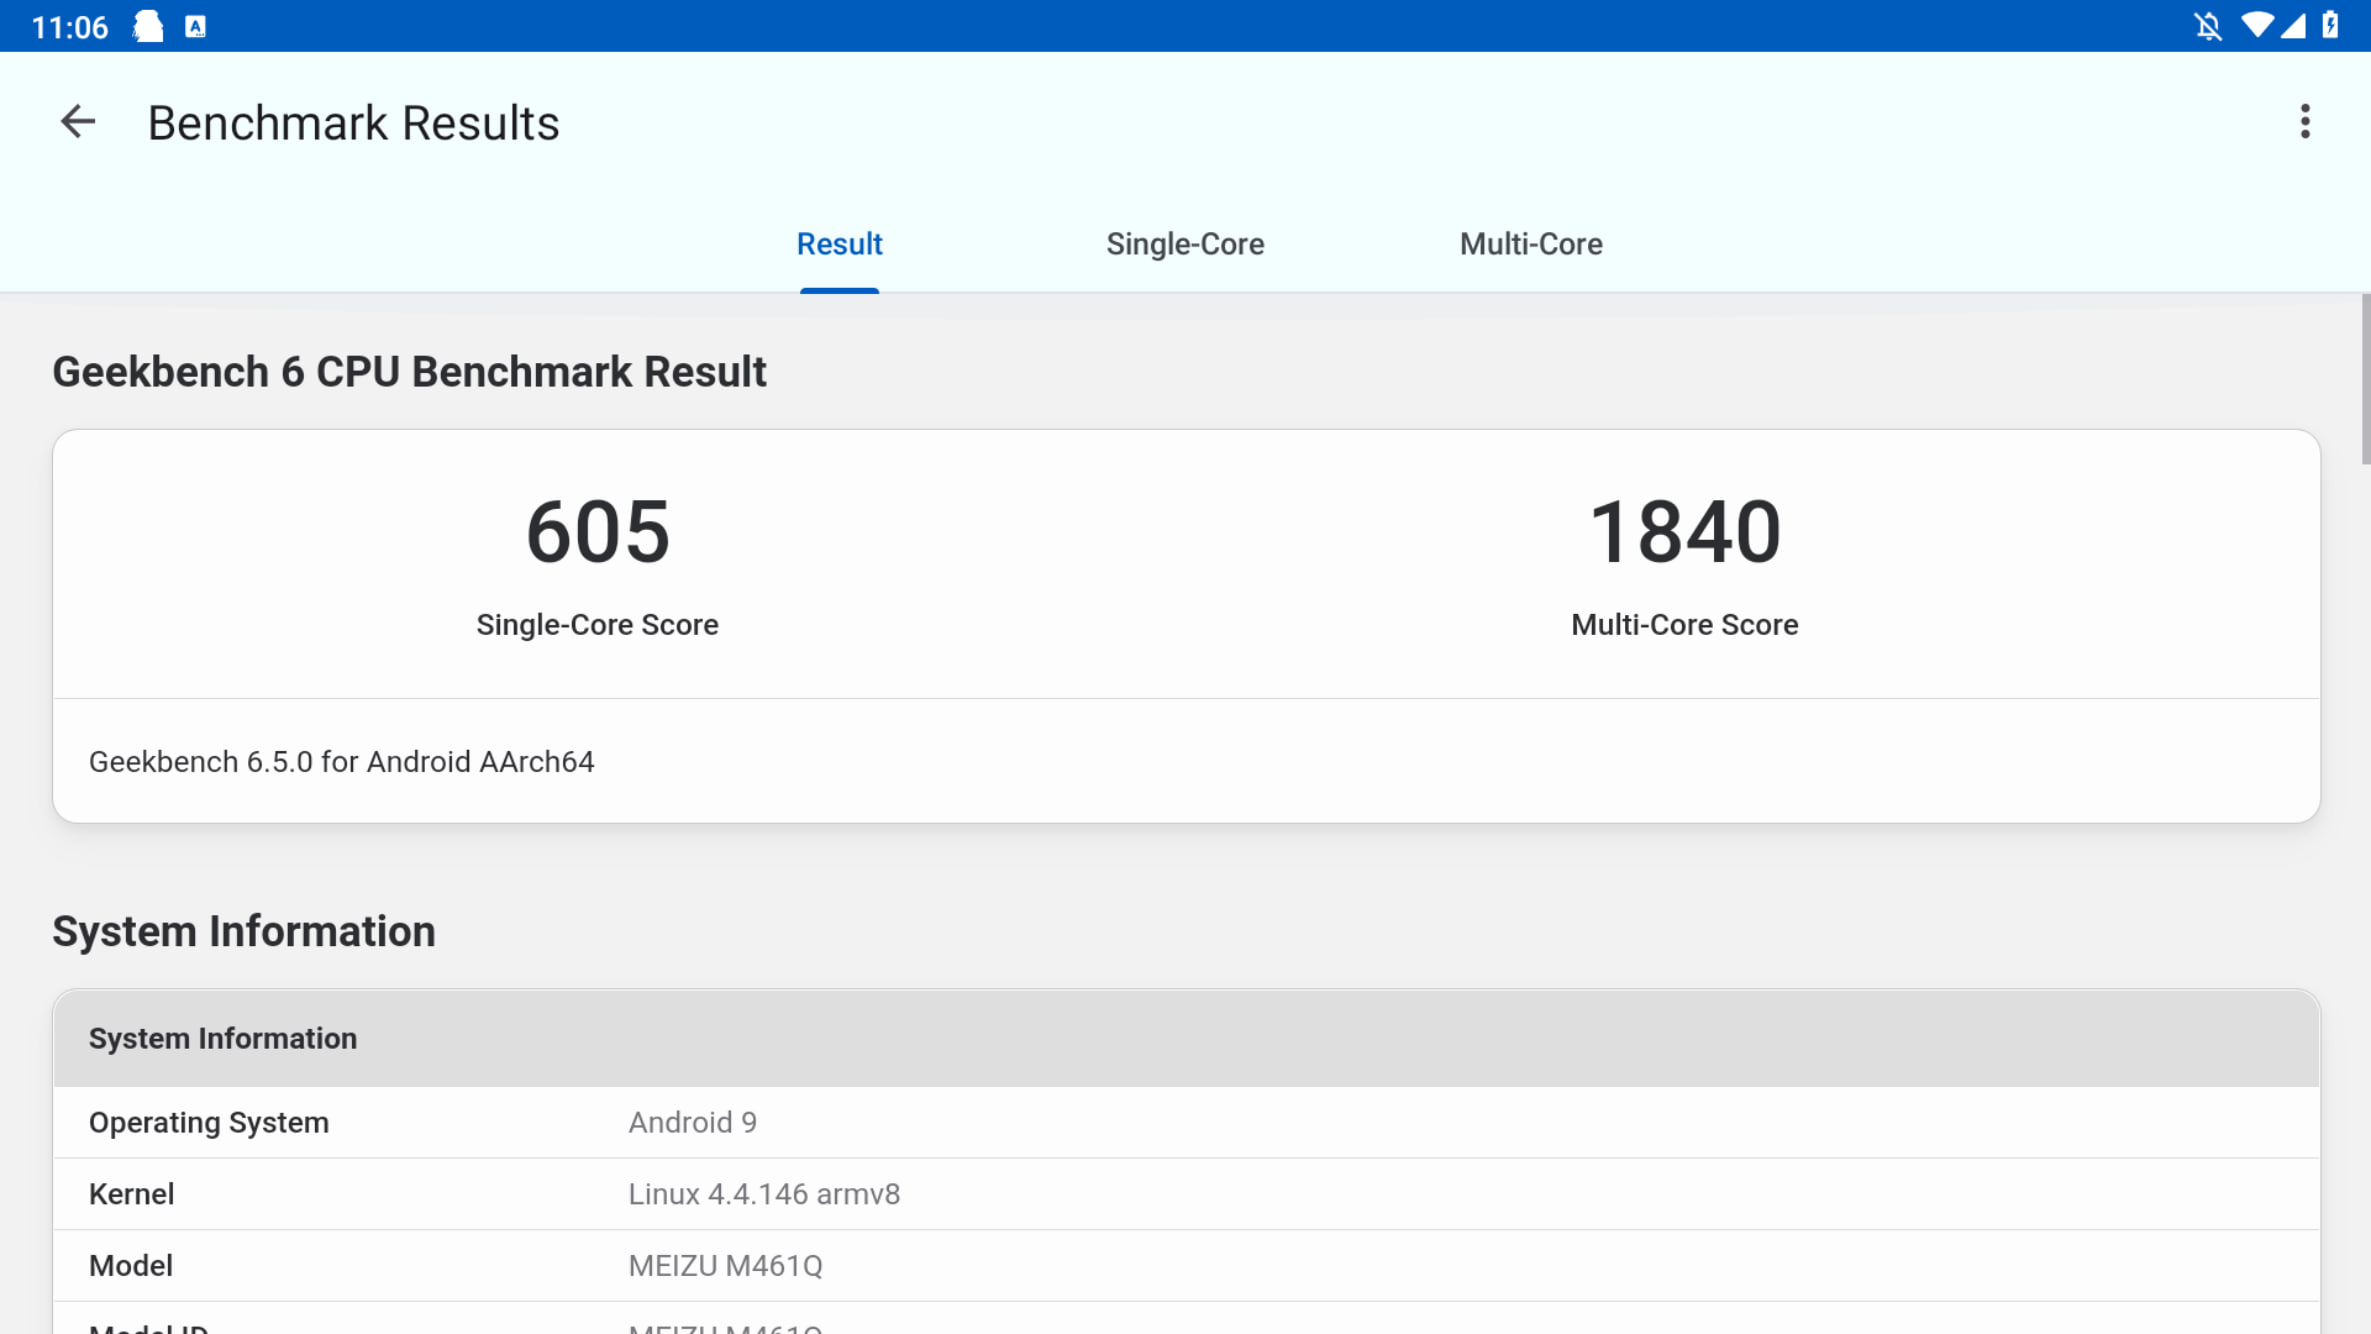The image size is (2371, 1334).
Task: Tap the 'Android 9' value
Action: (692, 1123)
